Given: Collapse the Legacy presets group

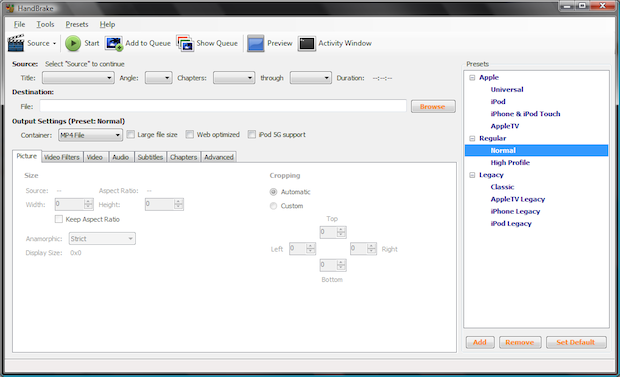Looking at the screenshot, I should pyautogui.click(x=472, y=175).
